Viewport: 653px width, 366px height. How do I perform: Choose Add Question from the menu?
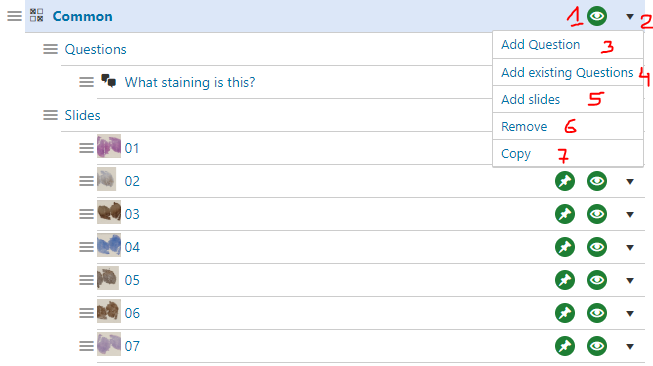[540, 45]
